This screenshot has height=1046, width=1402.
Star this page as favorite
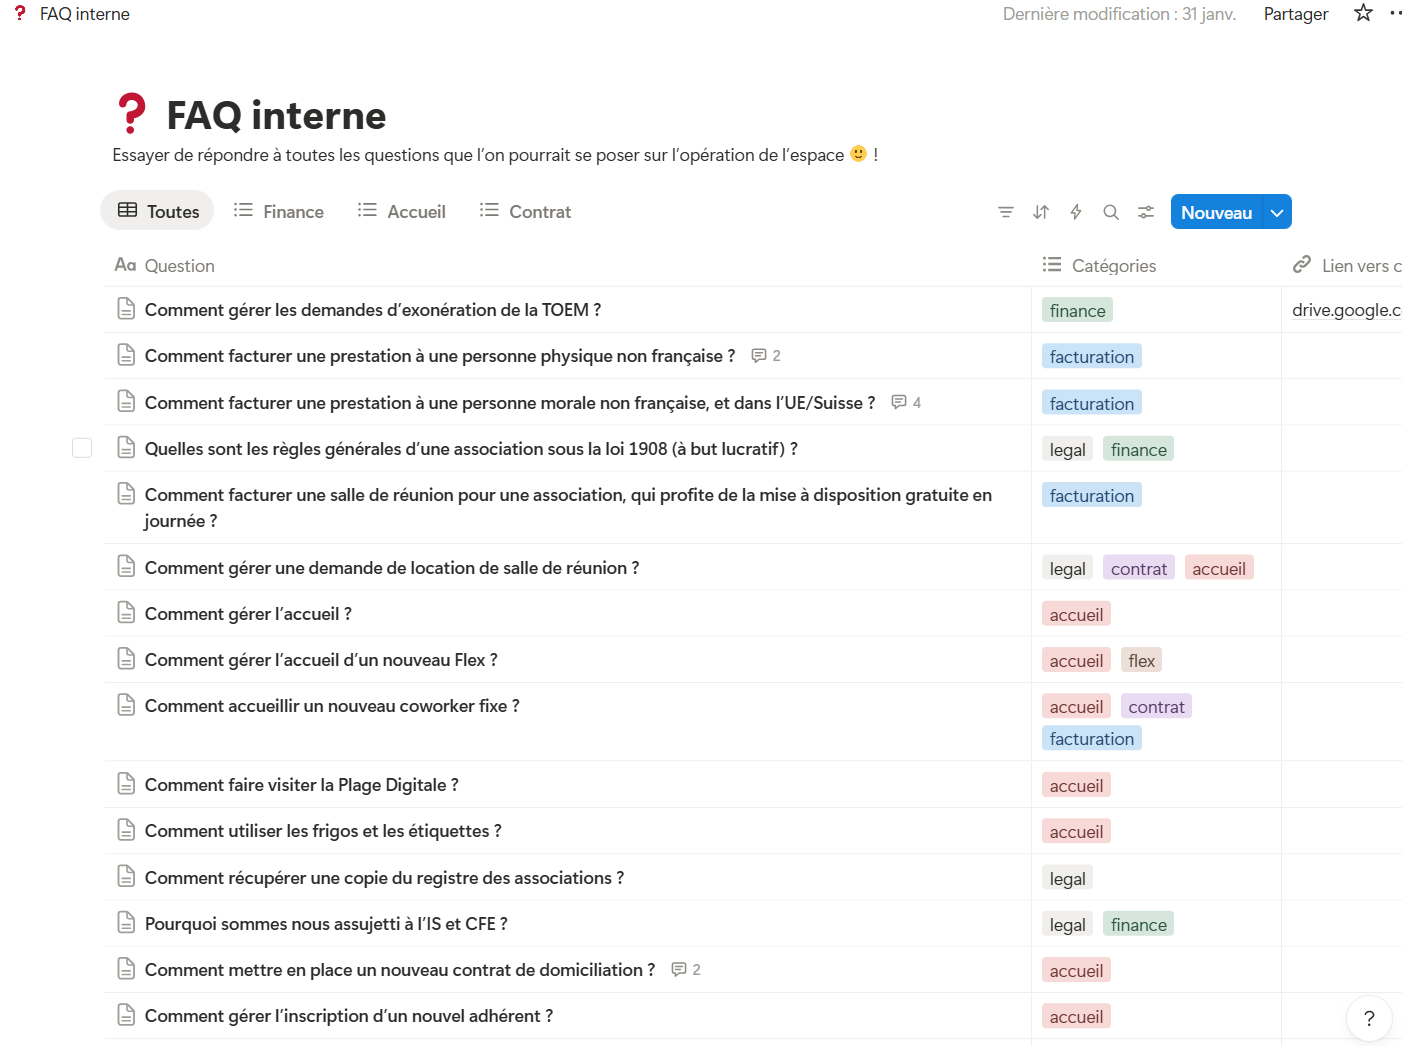point(1363,13)
